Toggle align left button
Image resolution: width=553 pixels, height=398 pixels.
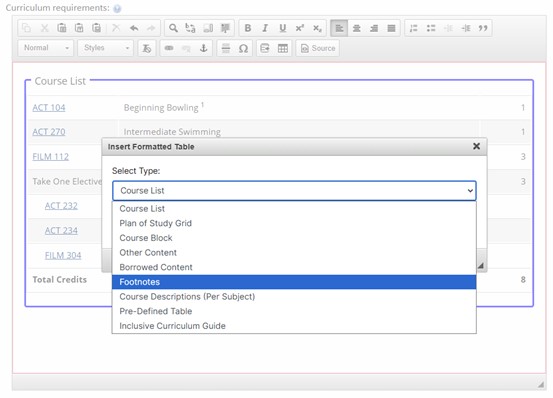pos(339,28)
